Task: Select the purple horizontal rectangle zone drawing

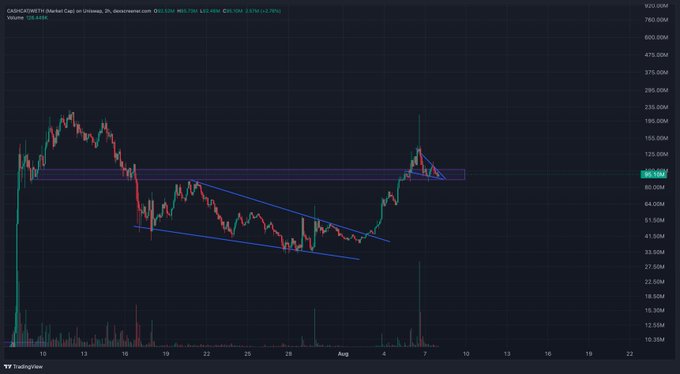Action: (251, 174)
